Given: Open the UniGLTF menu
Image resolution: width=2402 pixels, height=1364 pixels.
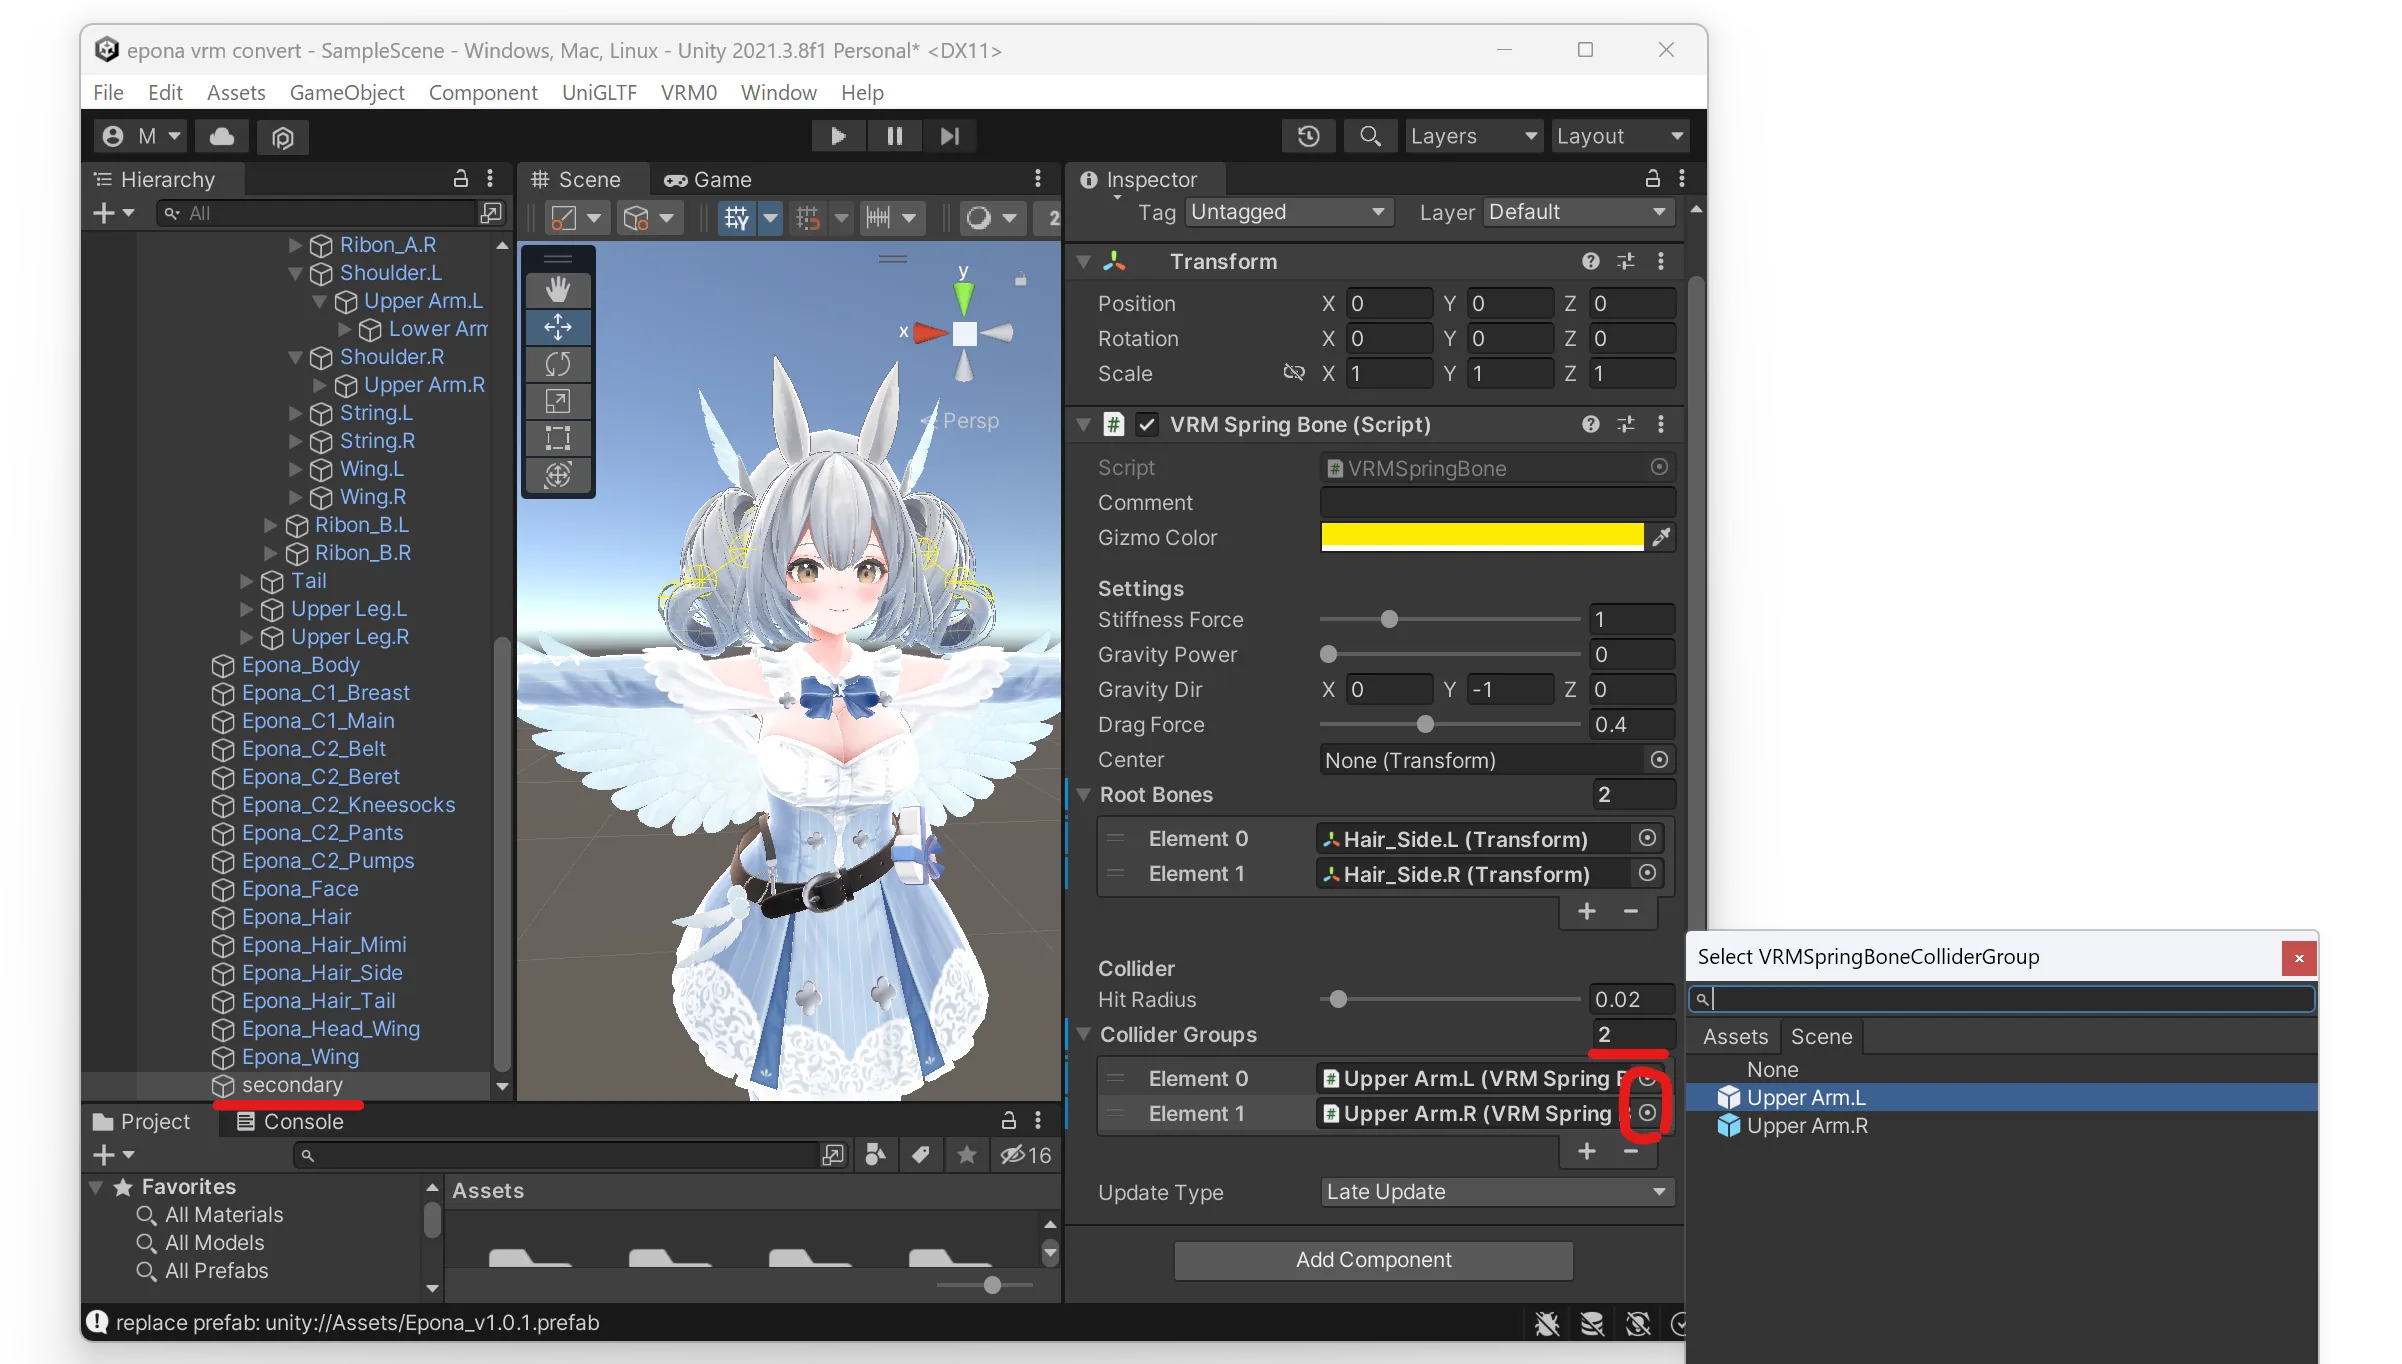Looking at the screenshot, I should click(x=599, y=93).
